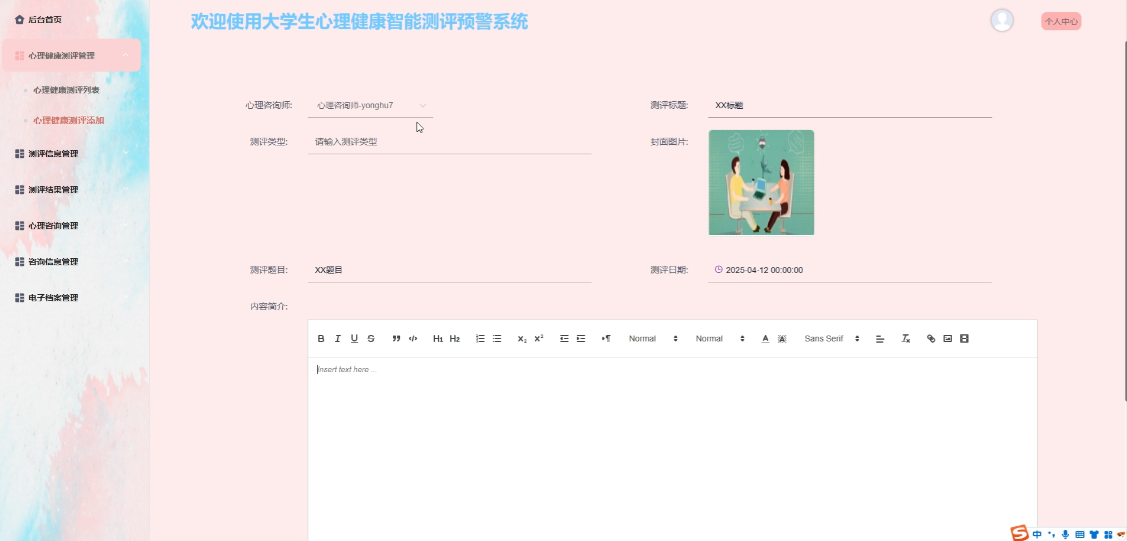Apply Heading 1 style
The image size is (1127, 541).
coord(438,338)
